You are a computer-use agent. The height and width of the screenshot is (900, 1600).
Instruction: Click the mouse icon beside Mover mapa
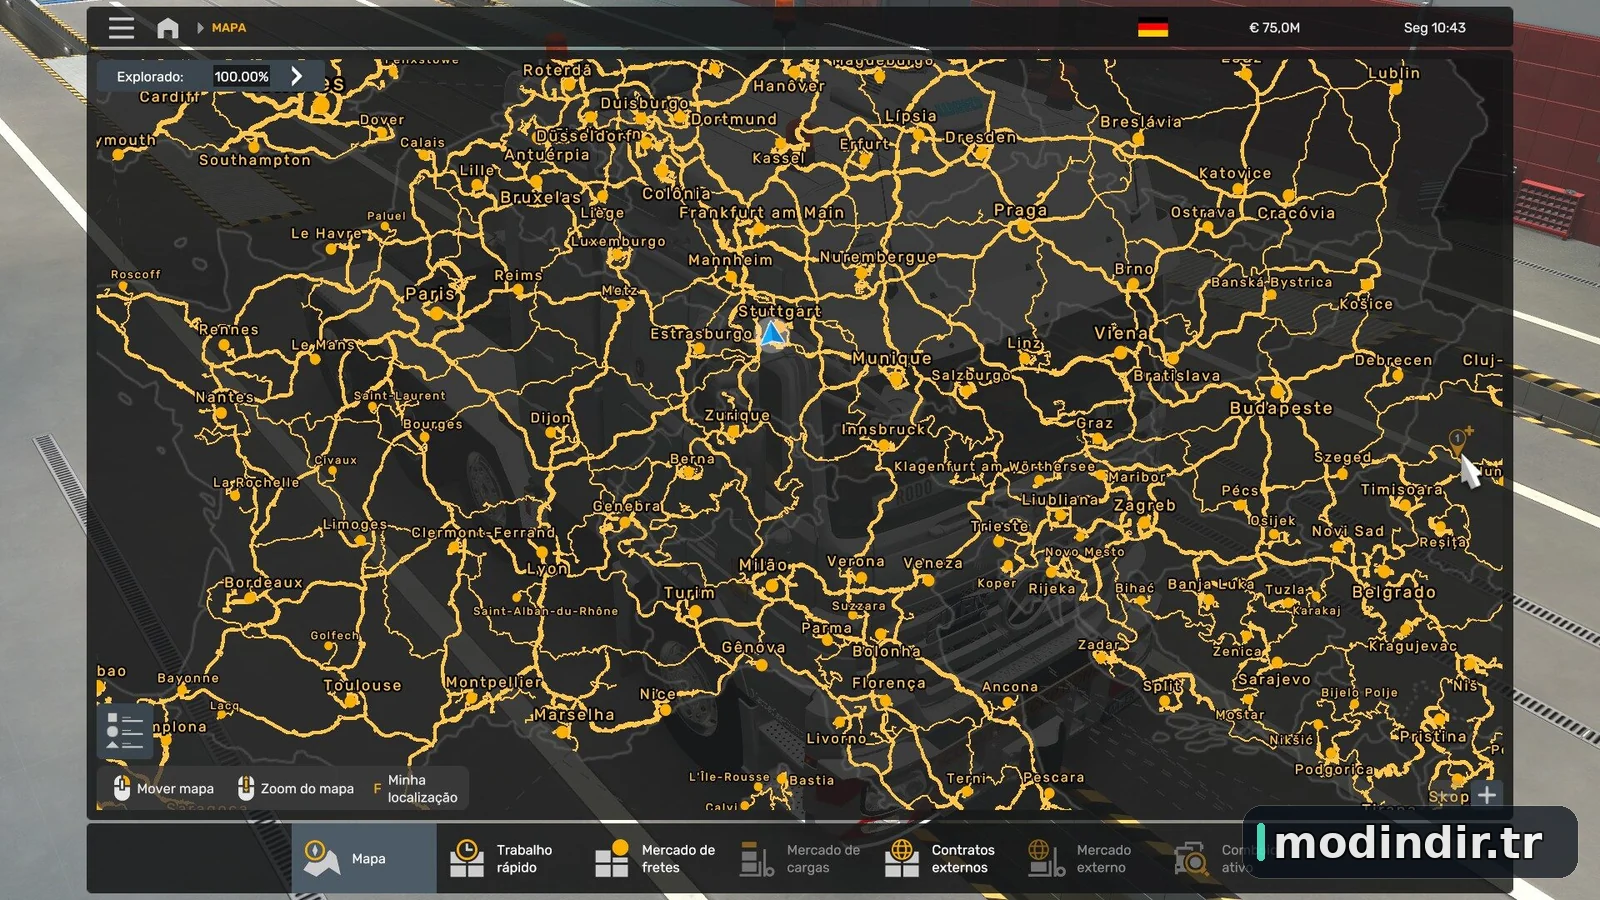pyautogui.click(x=122, y=788)
